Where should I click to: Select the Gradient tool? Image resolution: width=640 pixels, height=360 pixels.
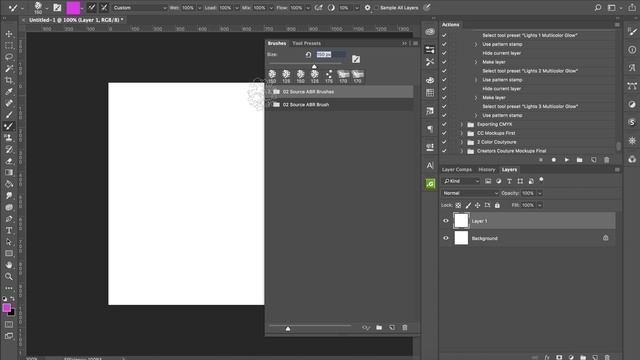click(9, 172)
